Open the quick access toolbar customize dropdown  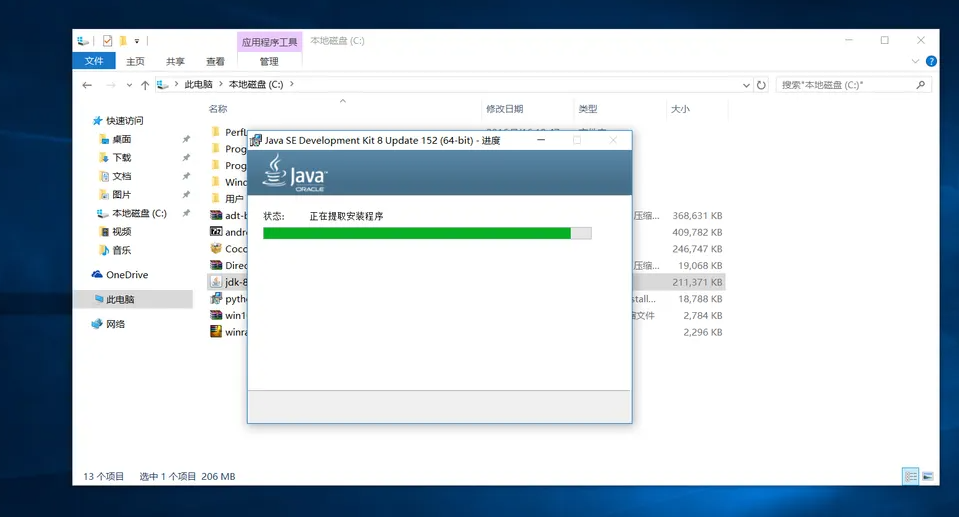click(x=137, y=41)
